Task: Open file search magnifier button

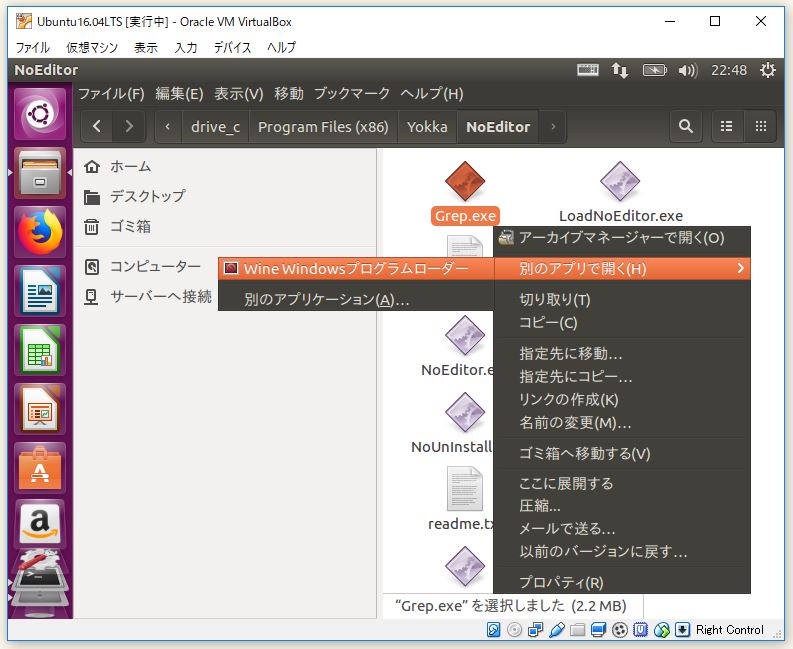Action: tap(686, 126)
